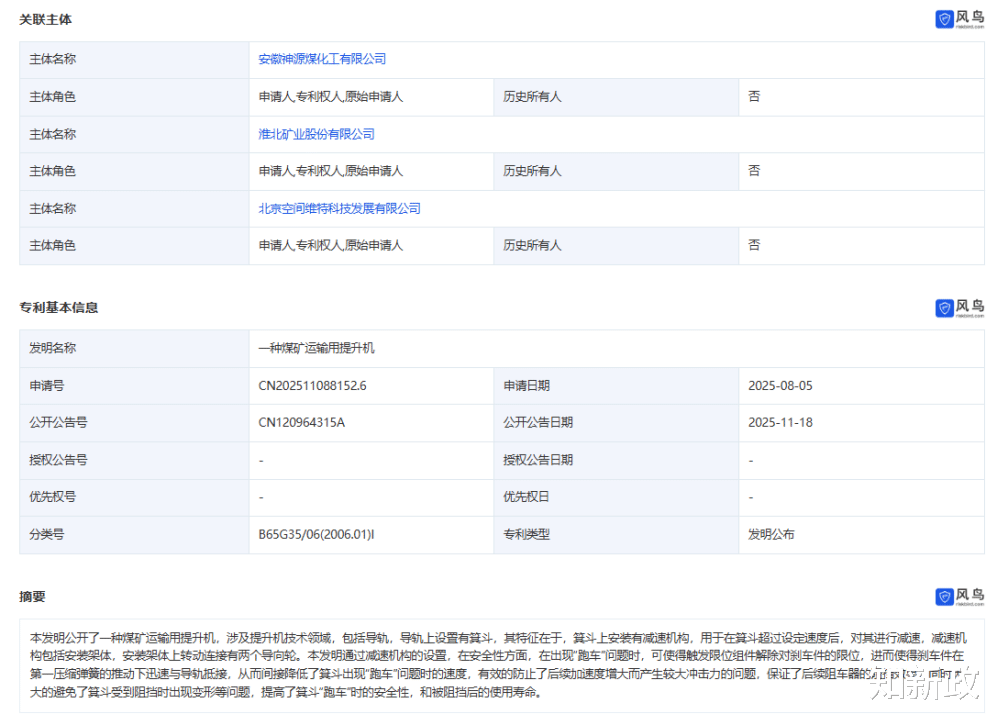The image size is (998, 725).
Task: Open the 北京空间维特科技发展有限公司 company link
Action: point(339,209)
